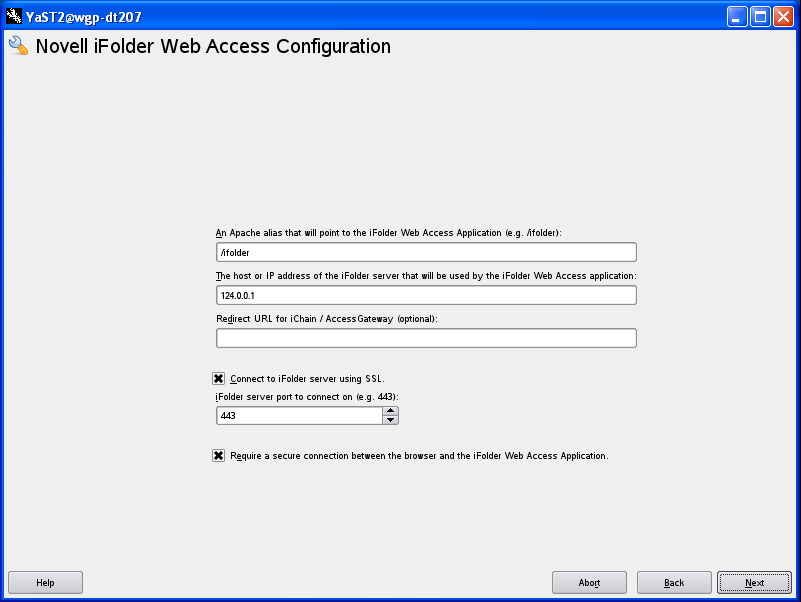Increase the iFolder server port value
Screen dimensions: 801x602
(x=391, y=410)
